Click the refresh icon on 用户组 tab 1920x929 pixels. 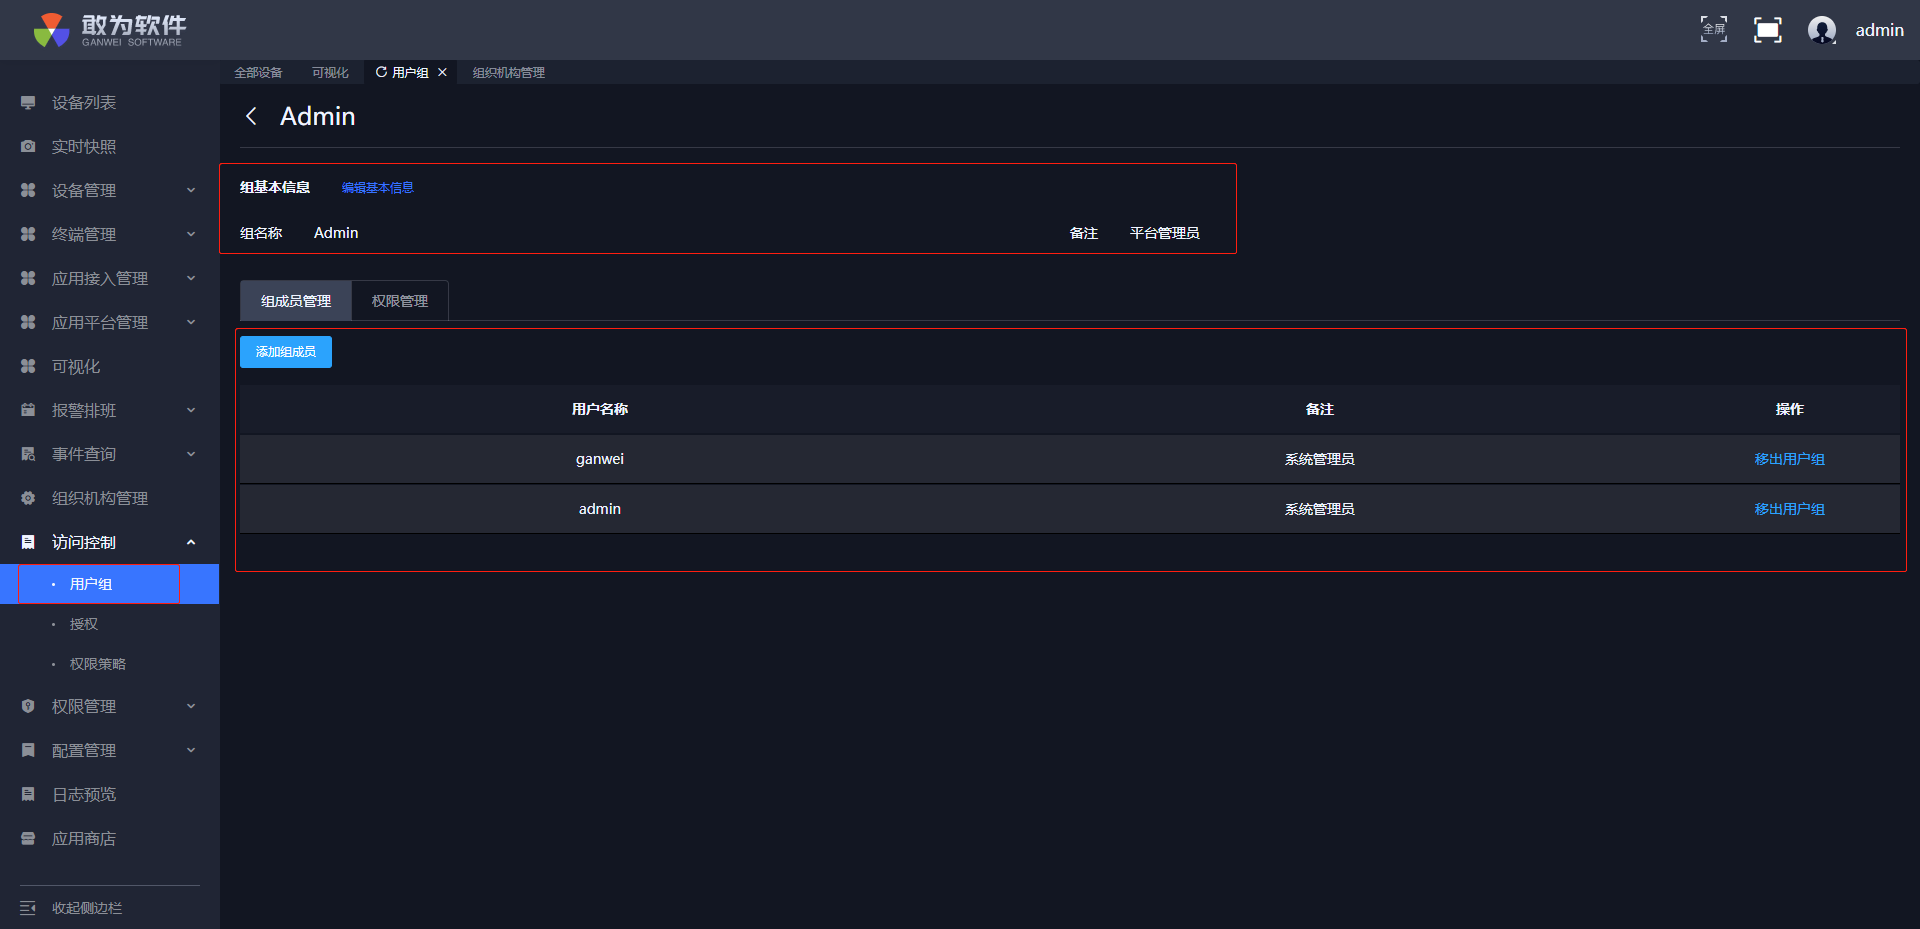click(x=381, y=72)
